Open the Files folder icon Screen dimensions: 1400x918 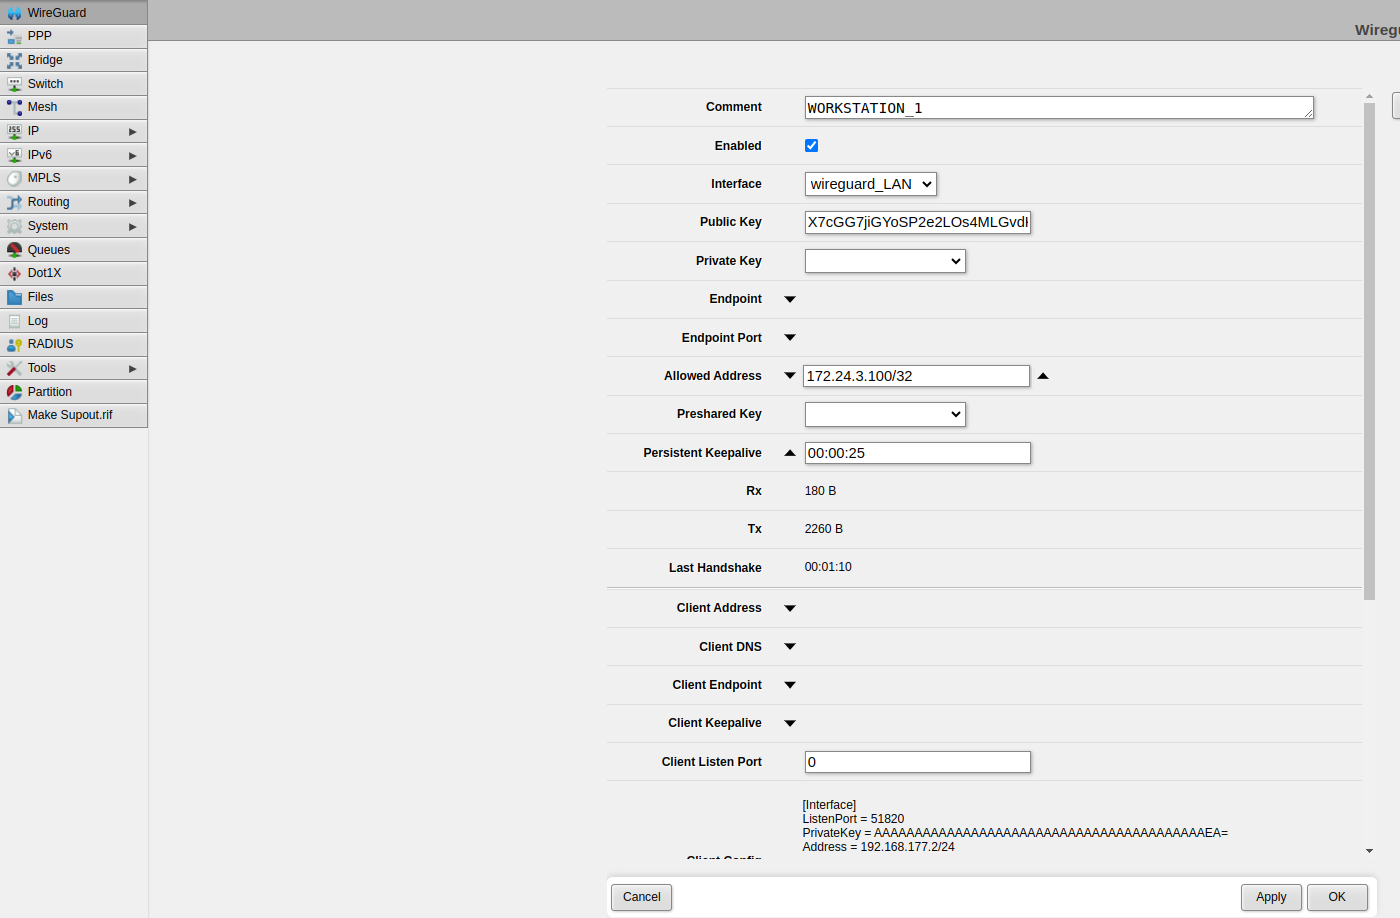coord(14,297)
